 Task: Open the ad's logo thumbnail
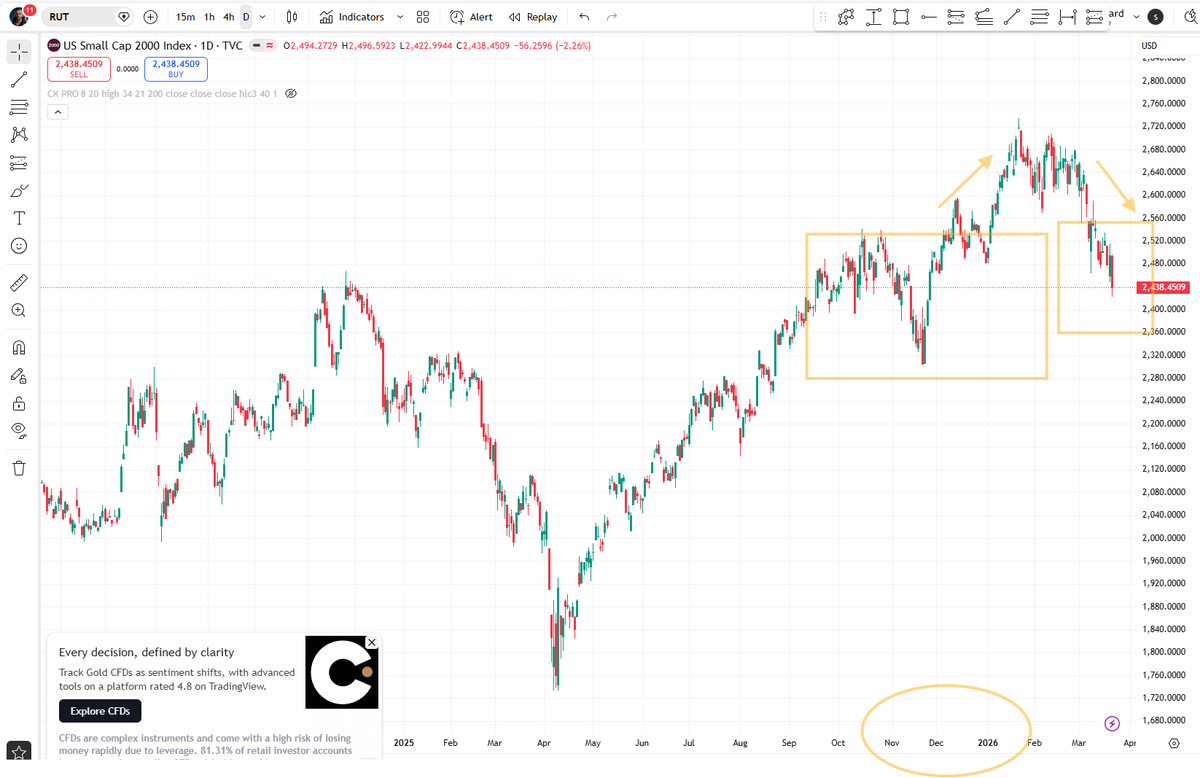342,672
